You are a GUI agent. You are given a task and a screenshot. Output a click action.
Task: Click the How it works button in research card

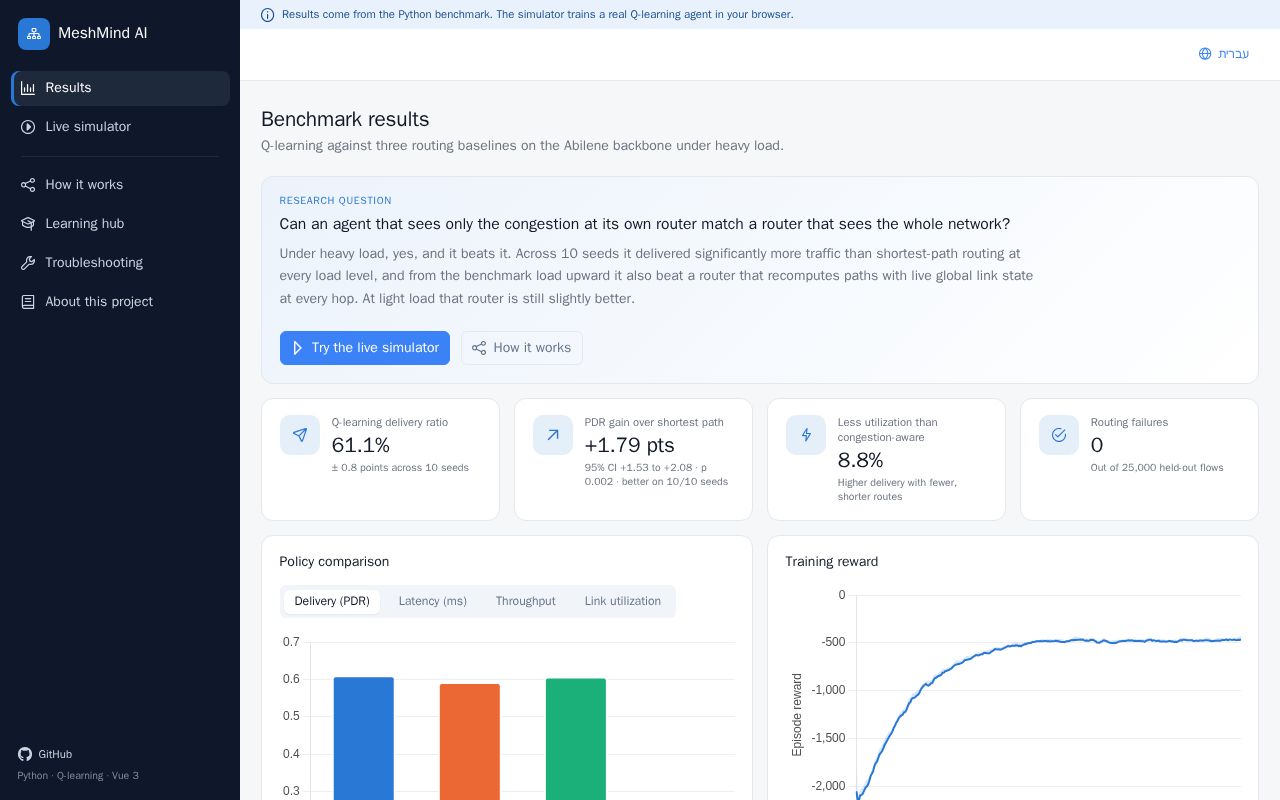coord(522,348)
